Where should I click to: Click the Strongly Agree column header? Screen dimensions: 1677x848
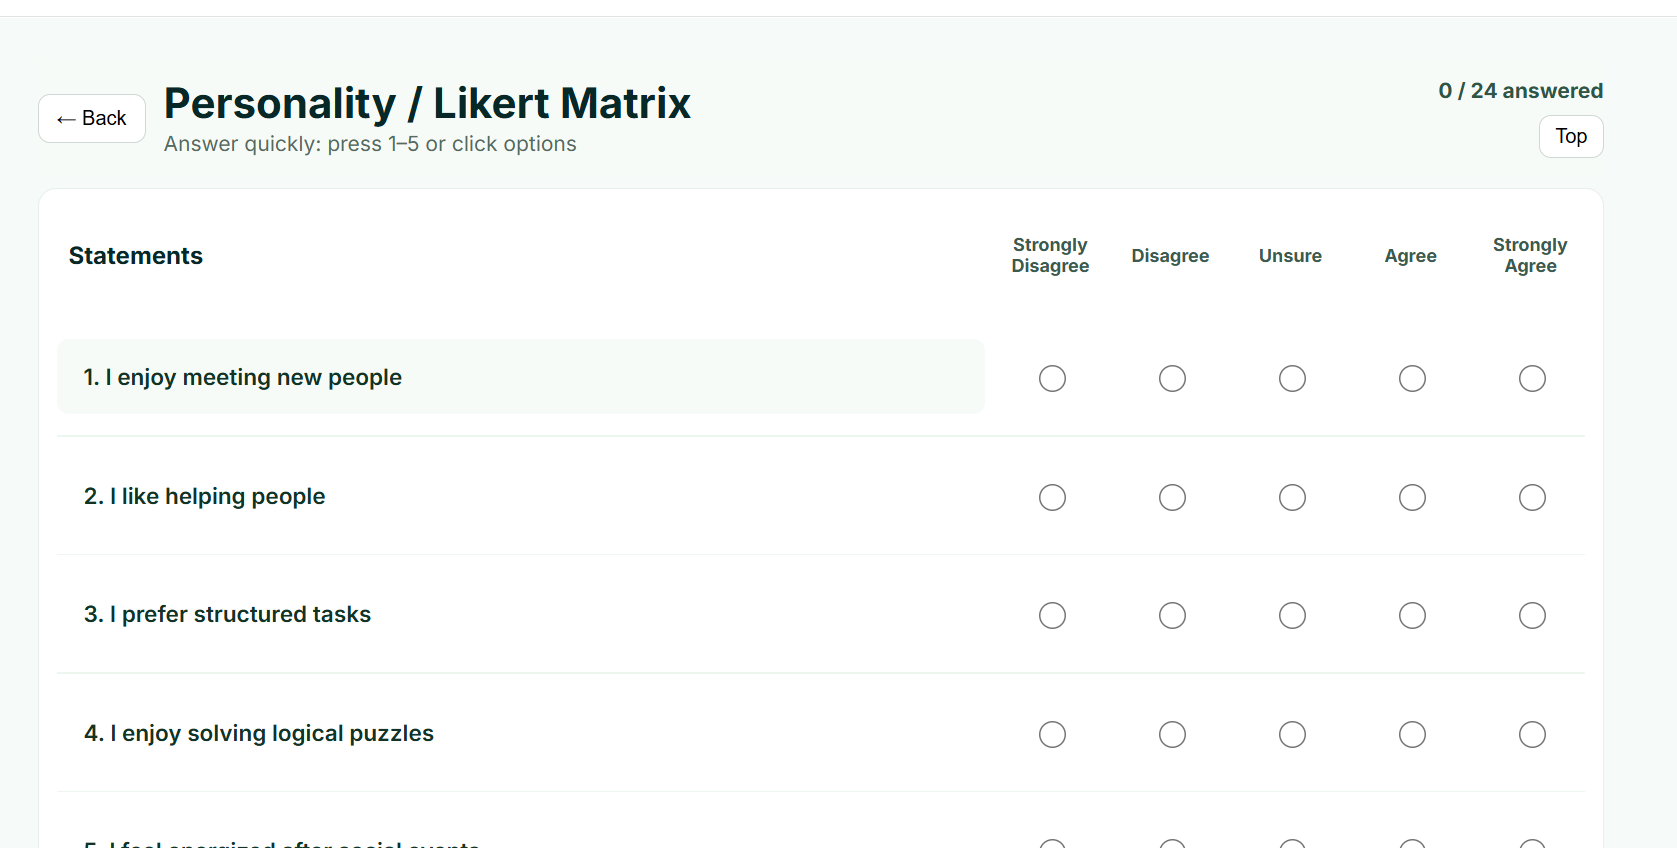[x=1530, y=255]
